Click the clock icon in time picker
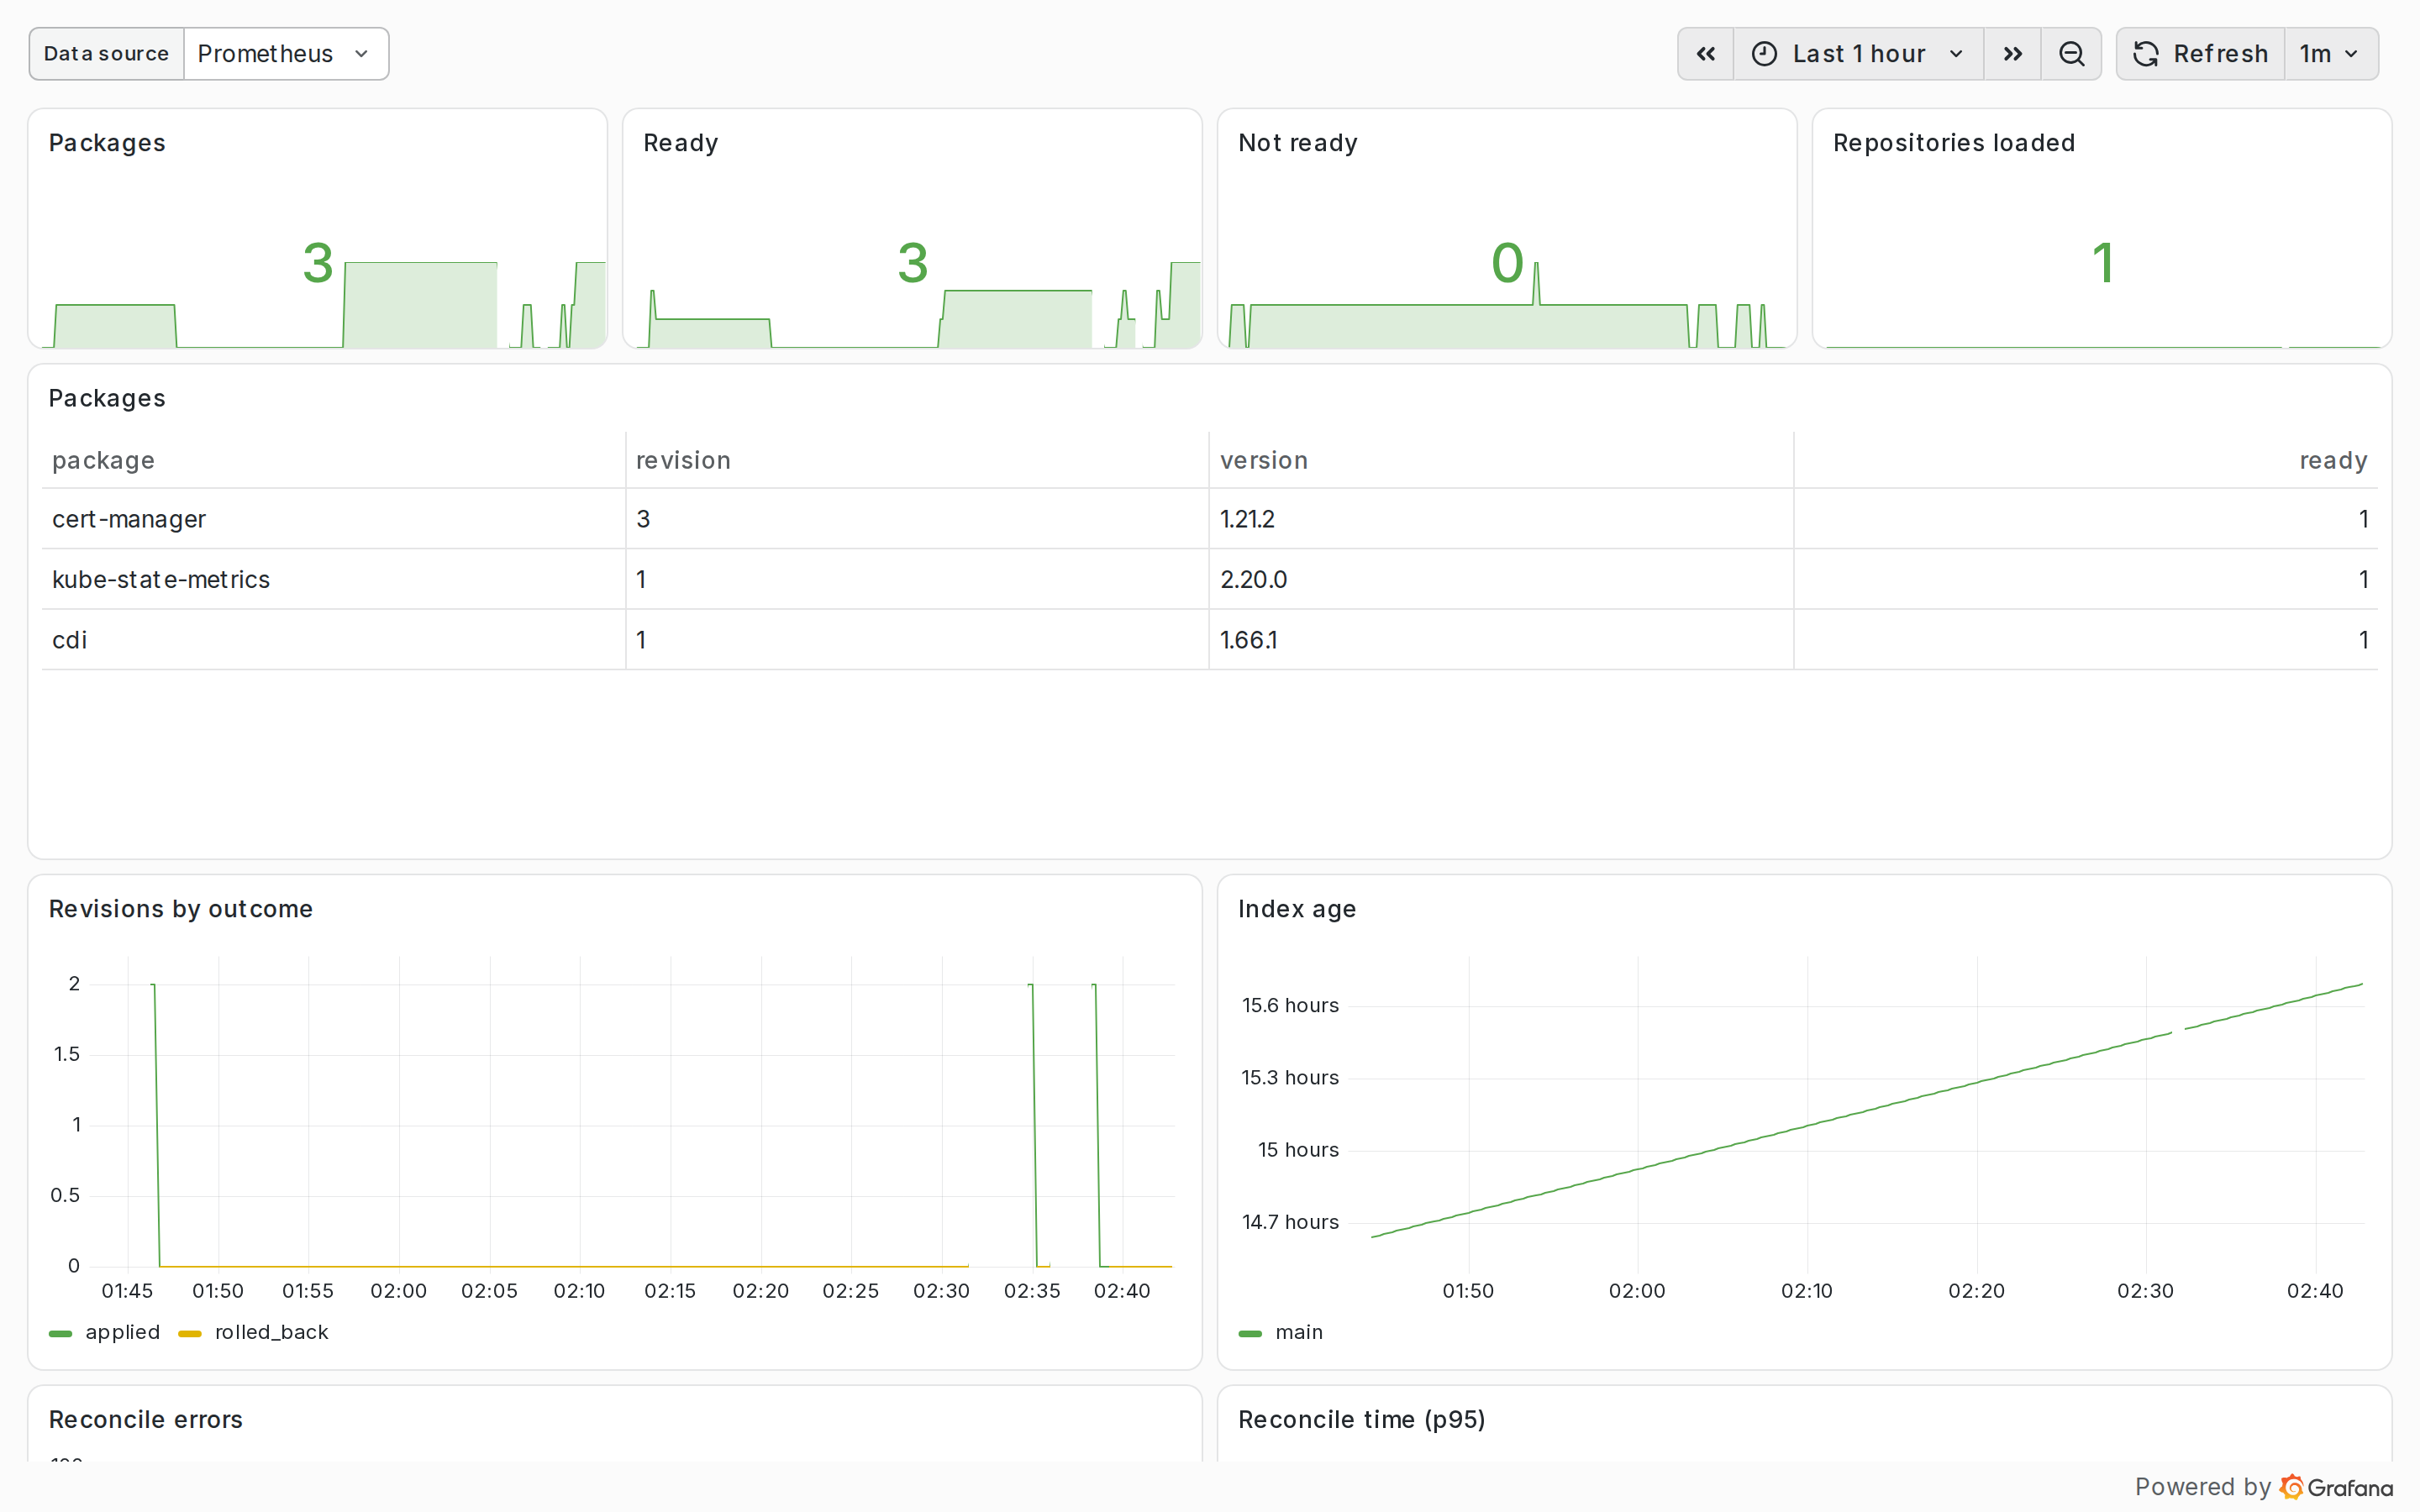Viewport: 2420px width, 1512px height. (1764, 54)
